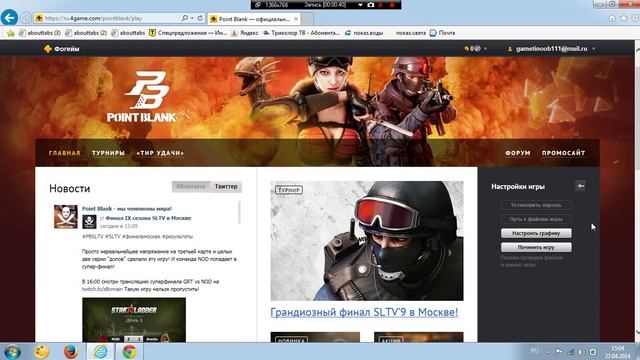This screenshot has width=640, height=360.
Task: Click the news feed scrollbar
Action: click(239, 212)
